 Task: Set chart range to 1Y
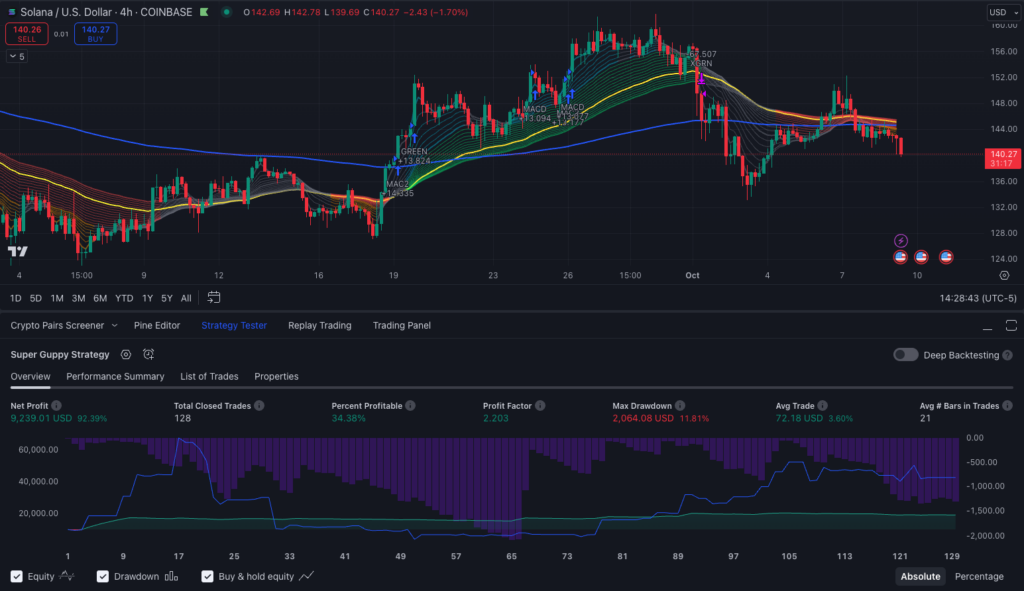tap(148, 298)
